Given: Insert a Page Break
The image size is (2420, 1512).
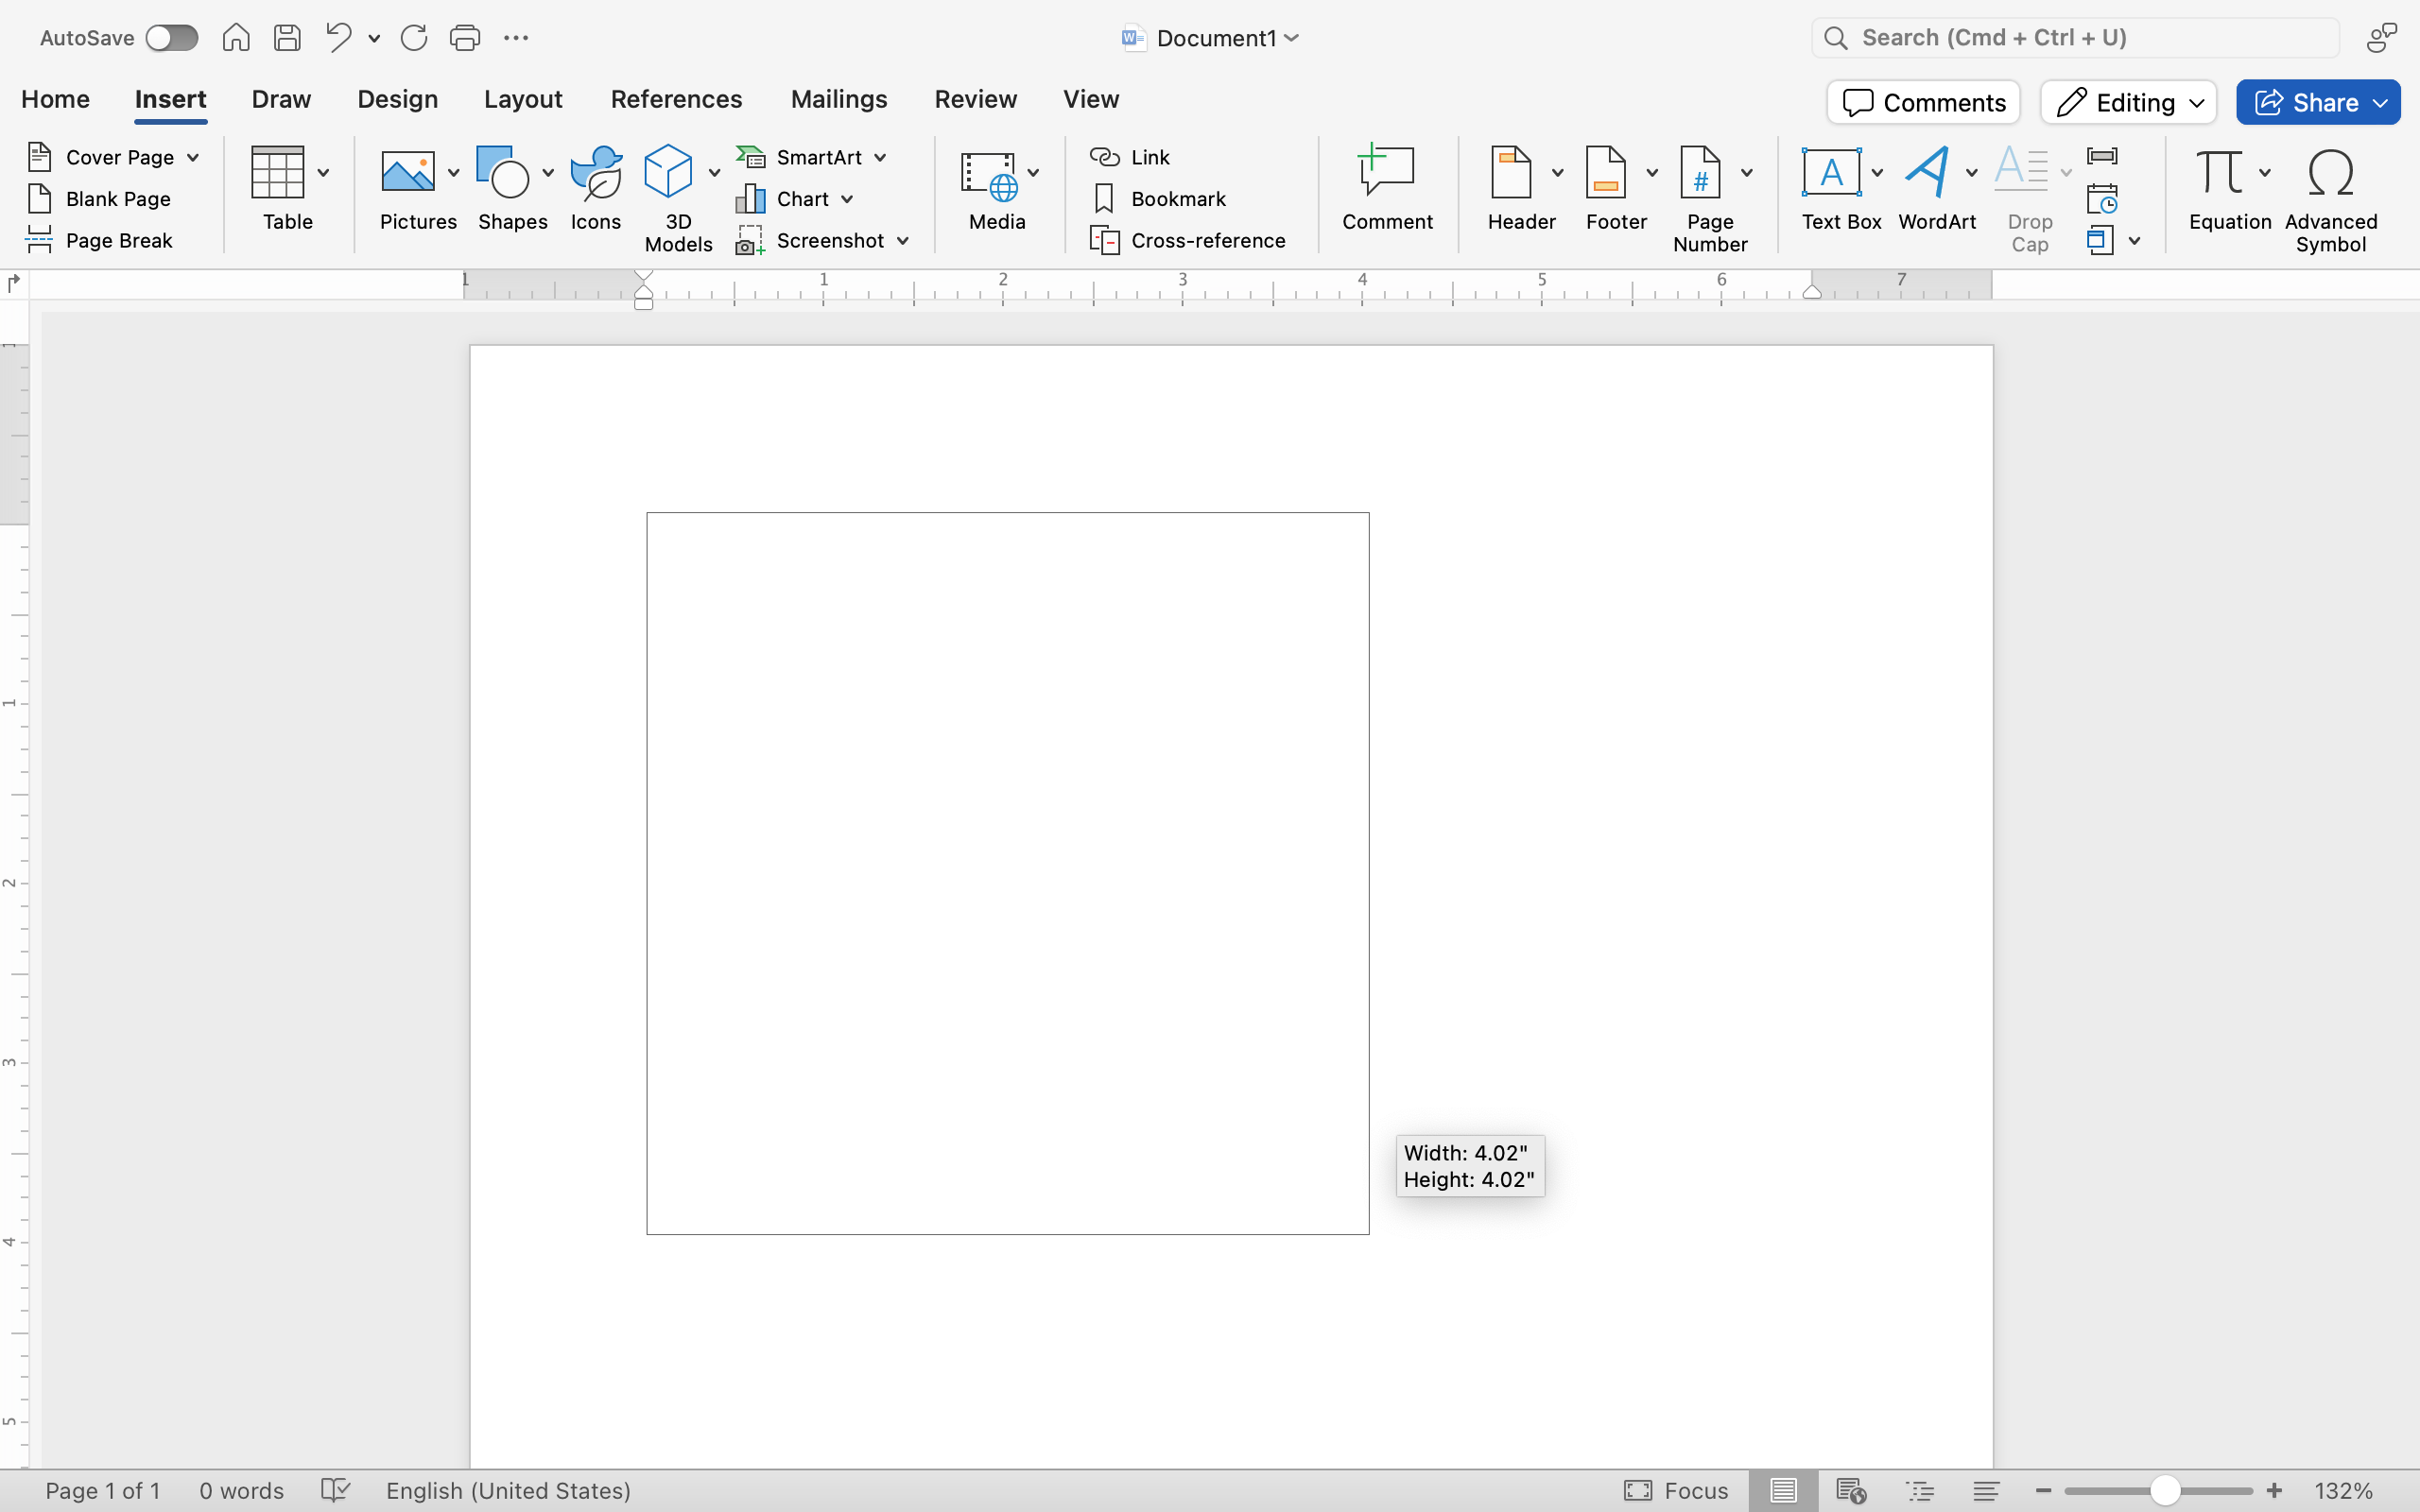Looking at the screenshot, I should coord(100,240).
